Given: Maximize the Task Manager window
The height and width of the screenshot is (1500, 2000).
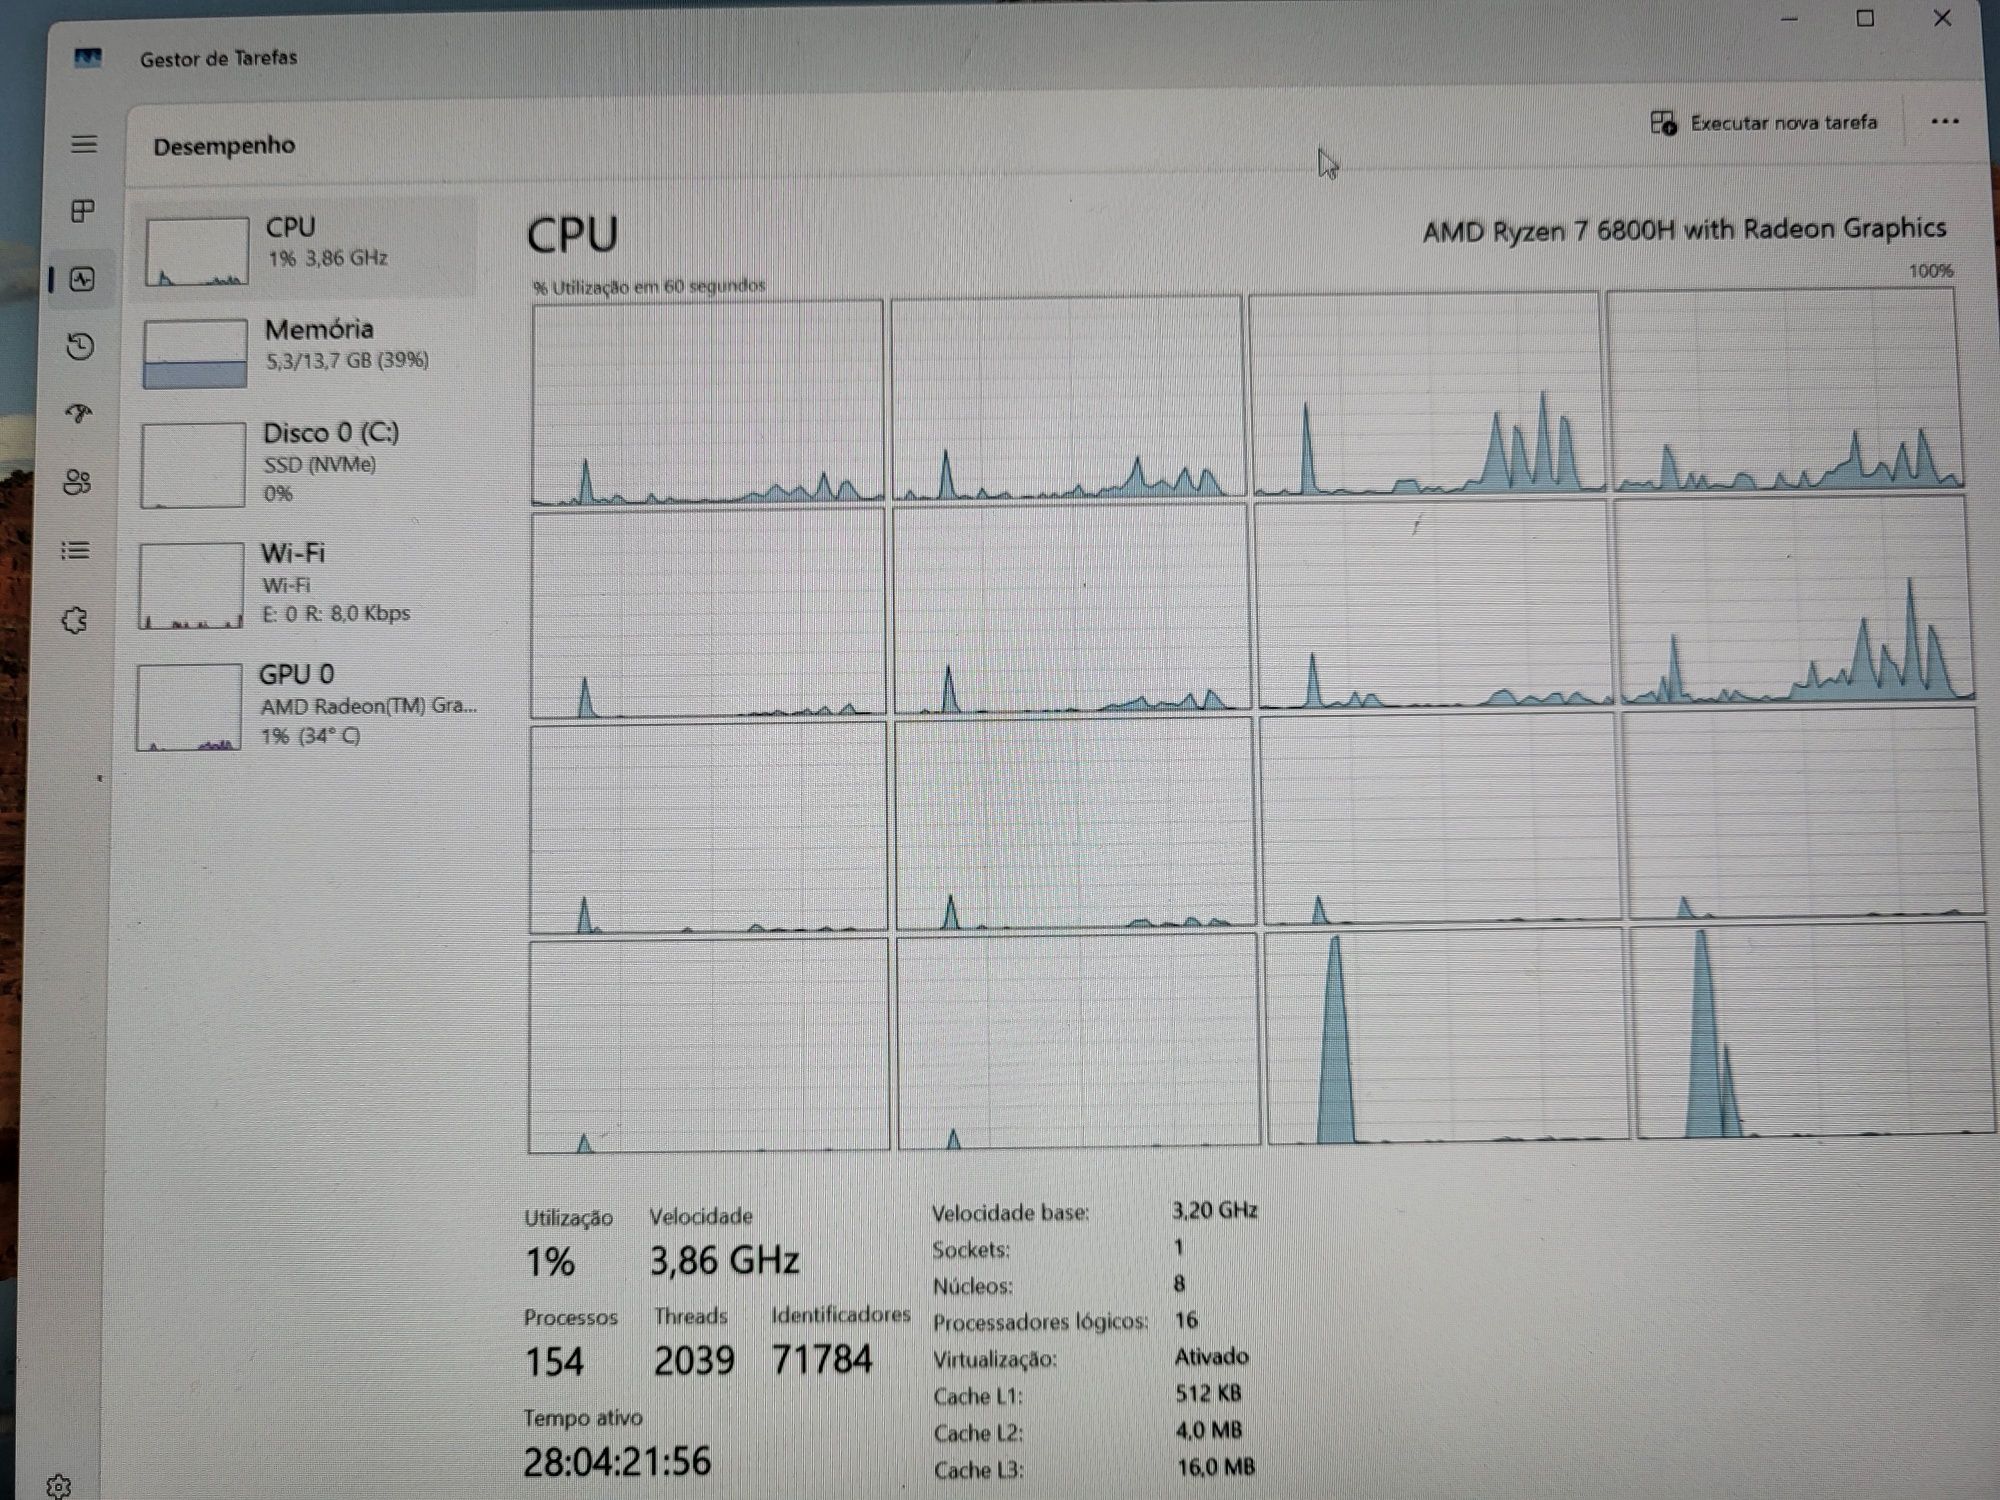Looking at the screenshot, I should click(1865, 18).
